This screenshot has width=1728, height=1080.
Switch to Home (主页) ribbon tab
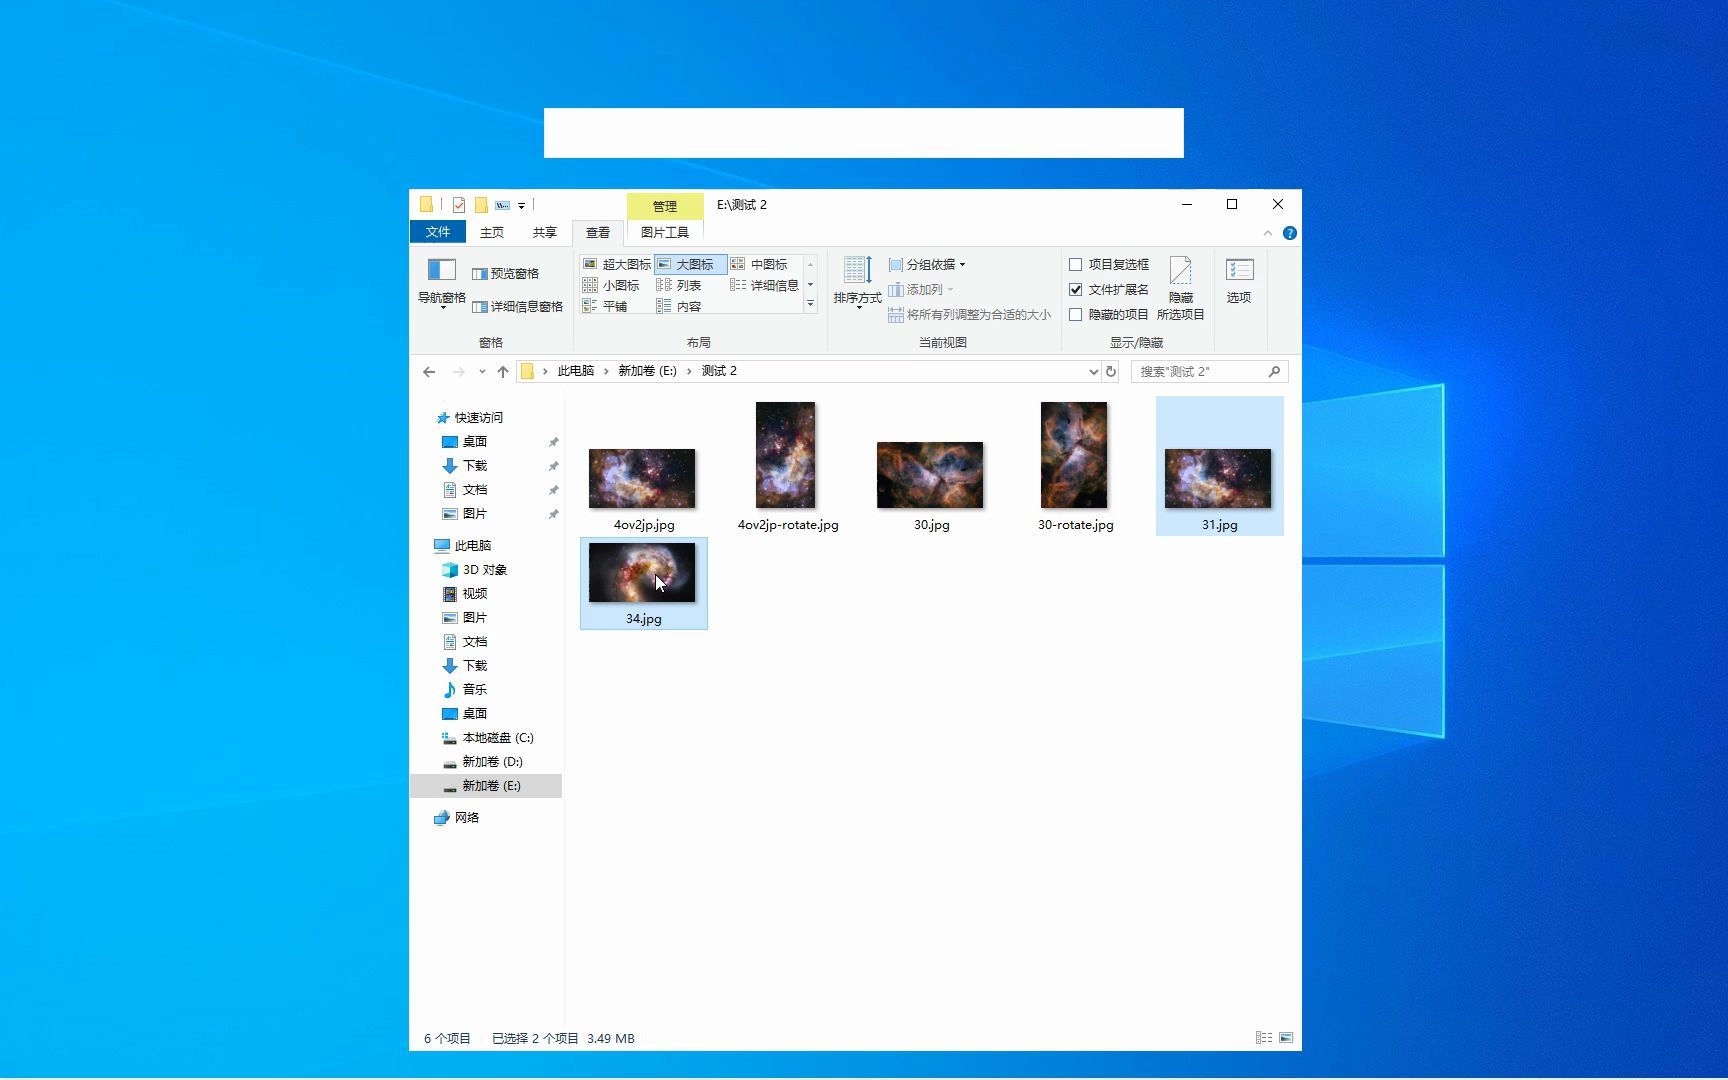click(x=492, y=232)
